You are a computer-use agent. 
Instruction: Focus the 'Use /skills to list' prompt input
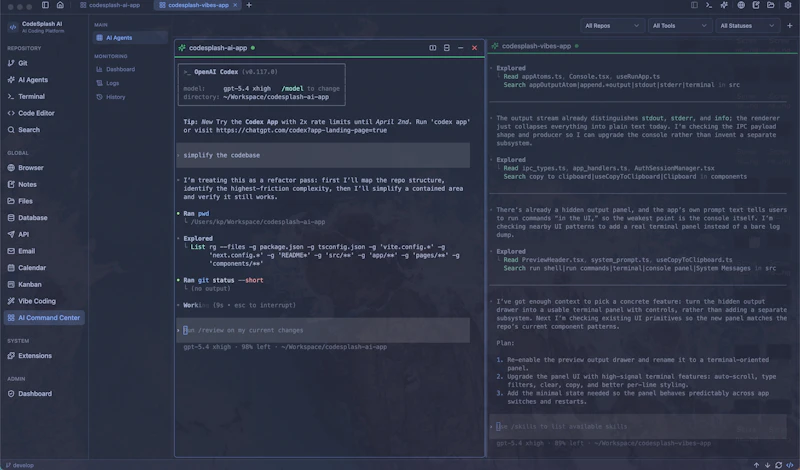[638, 427]
